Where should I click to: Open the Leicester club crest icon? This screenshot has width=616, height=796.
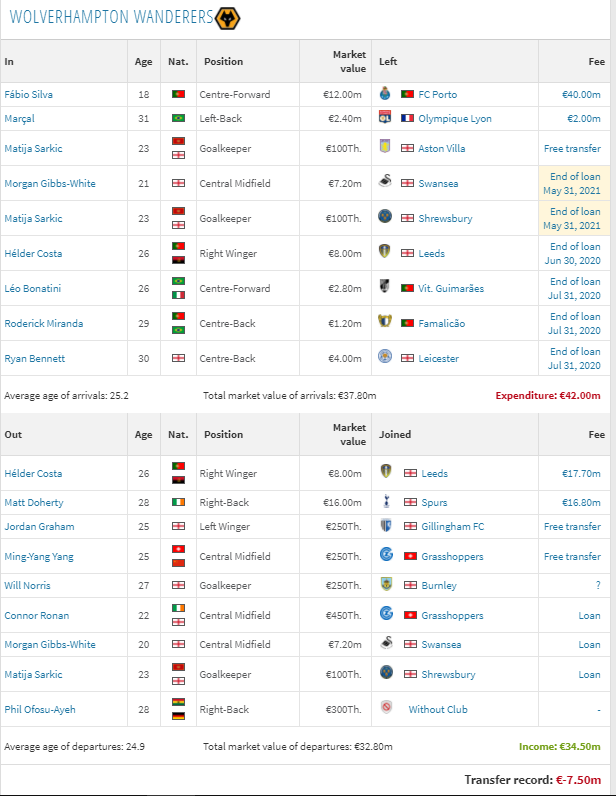click(385, 358)
